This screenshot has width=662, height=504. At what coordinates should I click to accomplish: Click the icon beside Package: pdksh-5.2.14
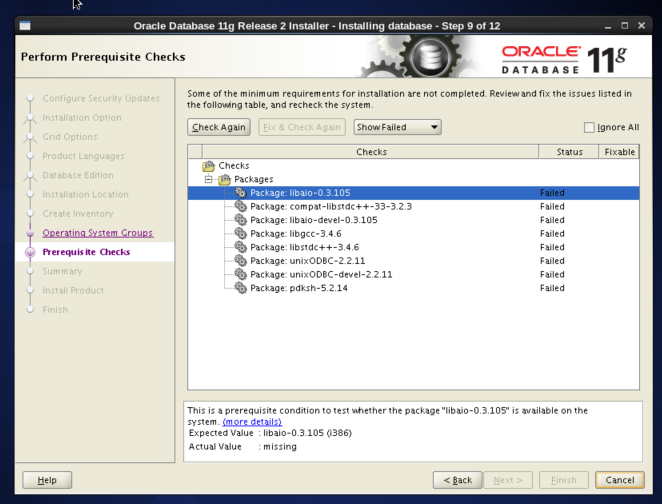coord(240,288)
